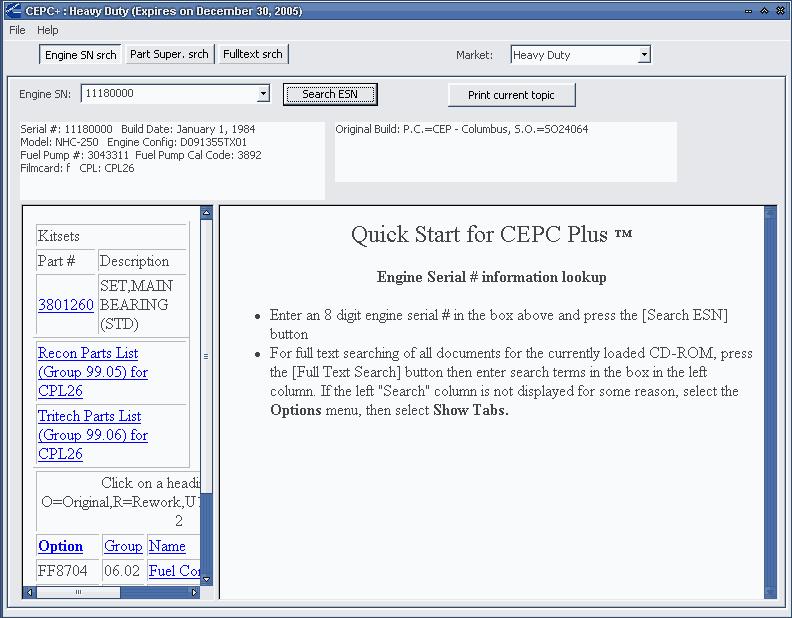
Task: Sort by the Option column heading
Action: tap(61, 546)
